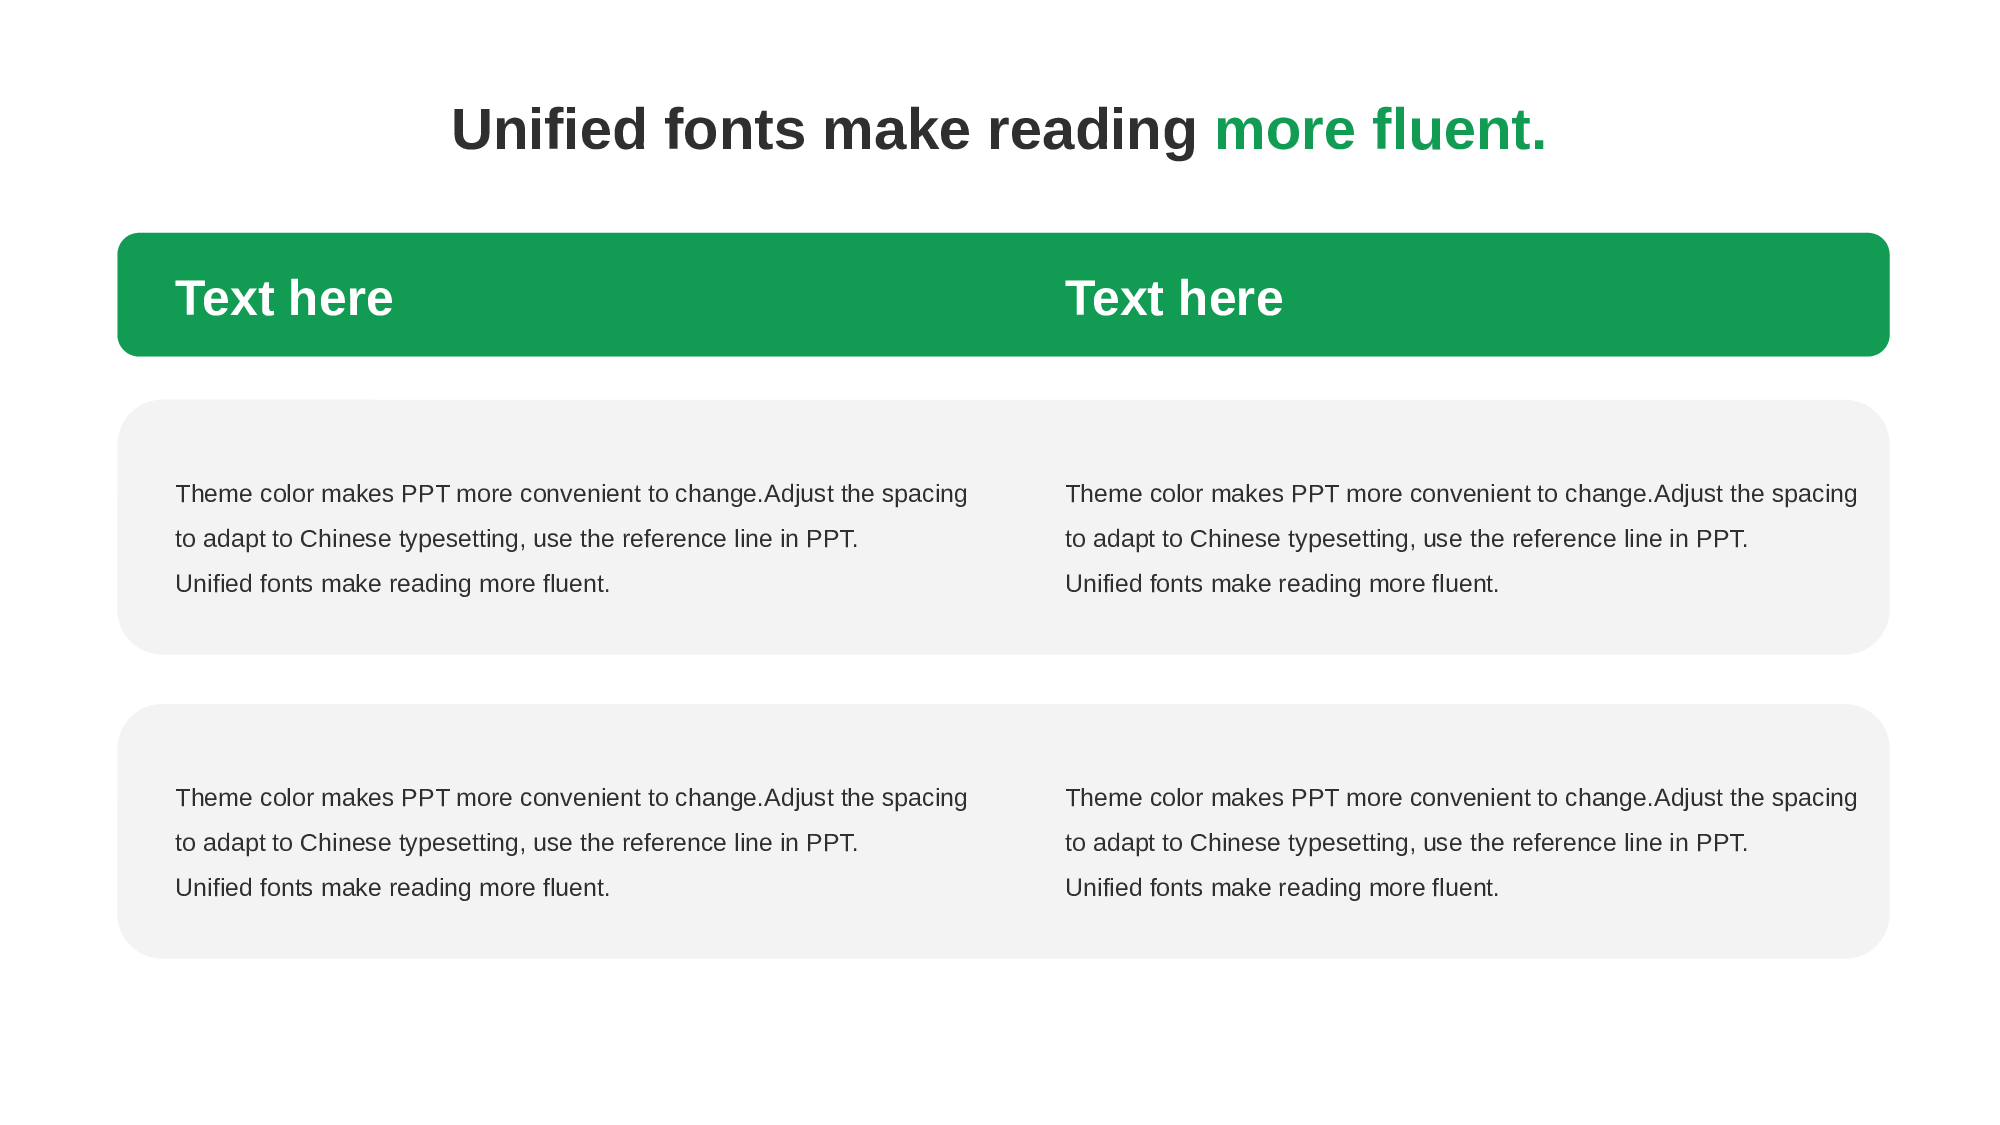Click the word "reading" in the main title
This screenshot has height=1125, width=2000.
[1091, 130]
